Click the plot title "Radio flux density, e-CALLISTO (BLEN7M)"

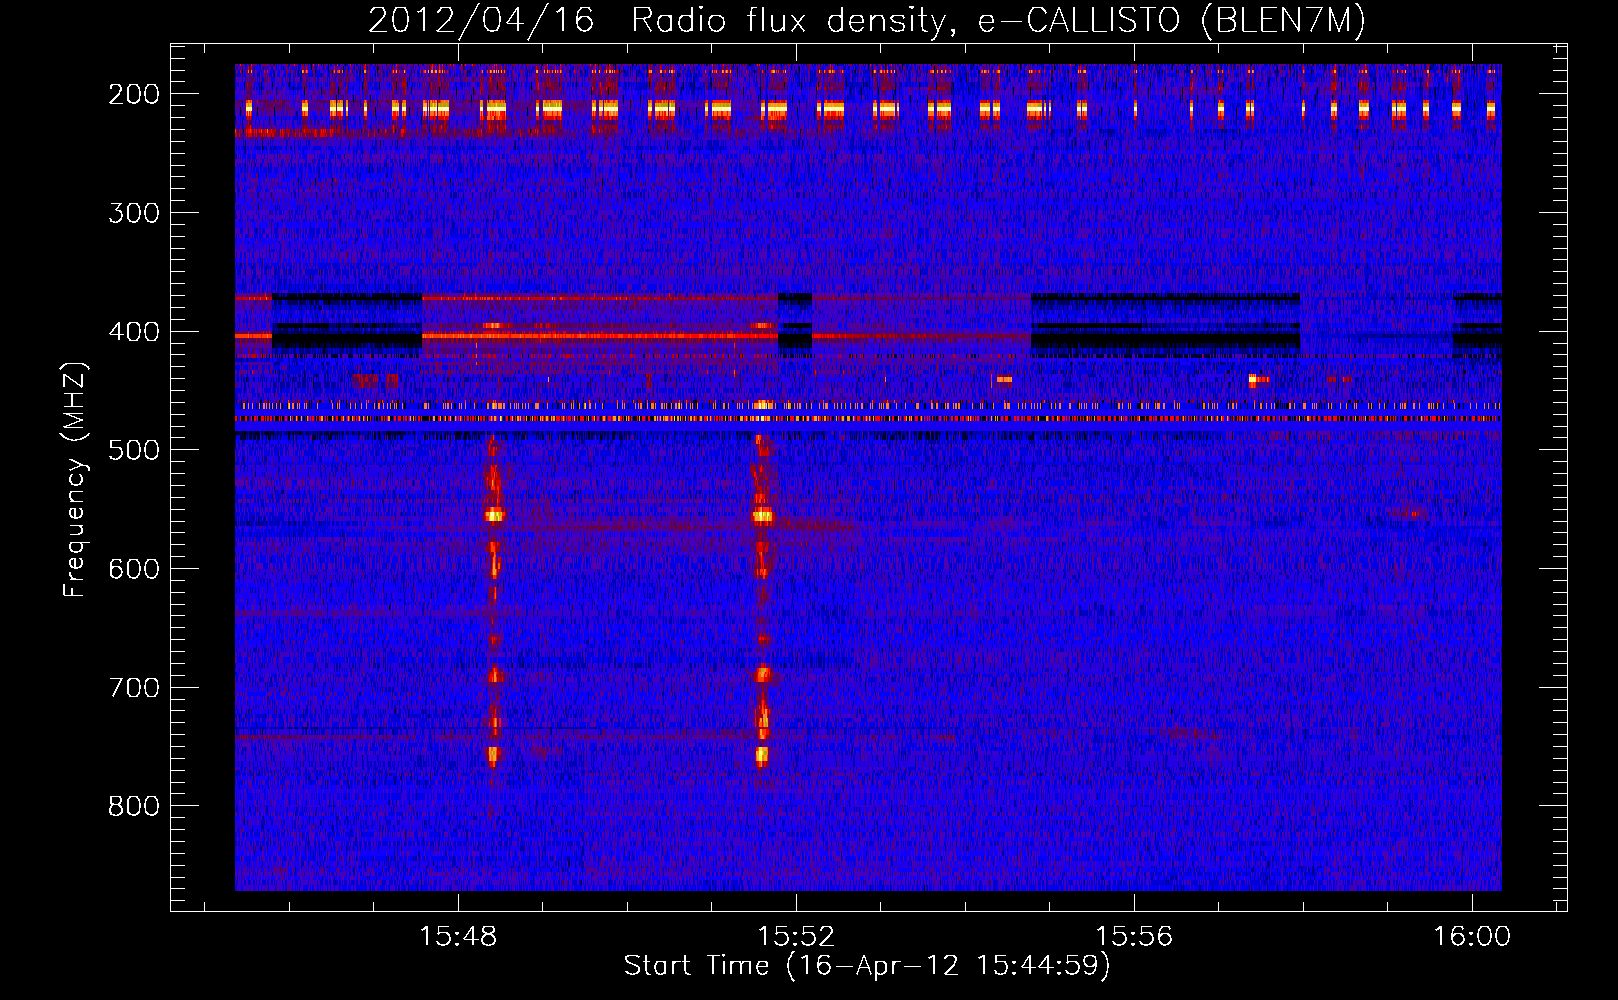tap(998, 20)
